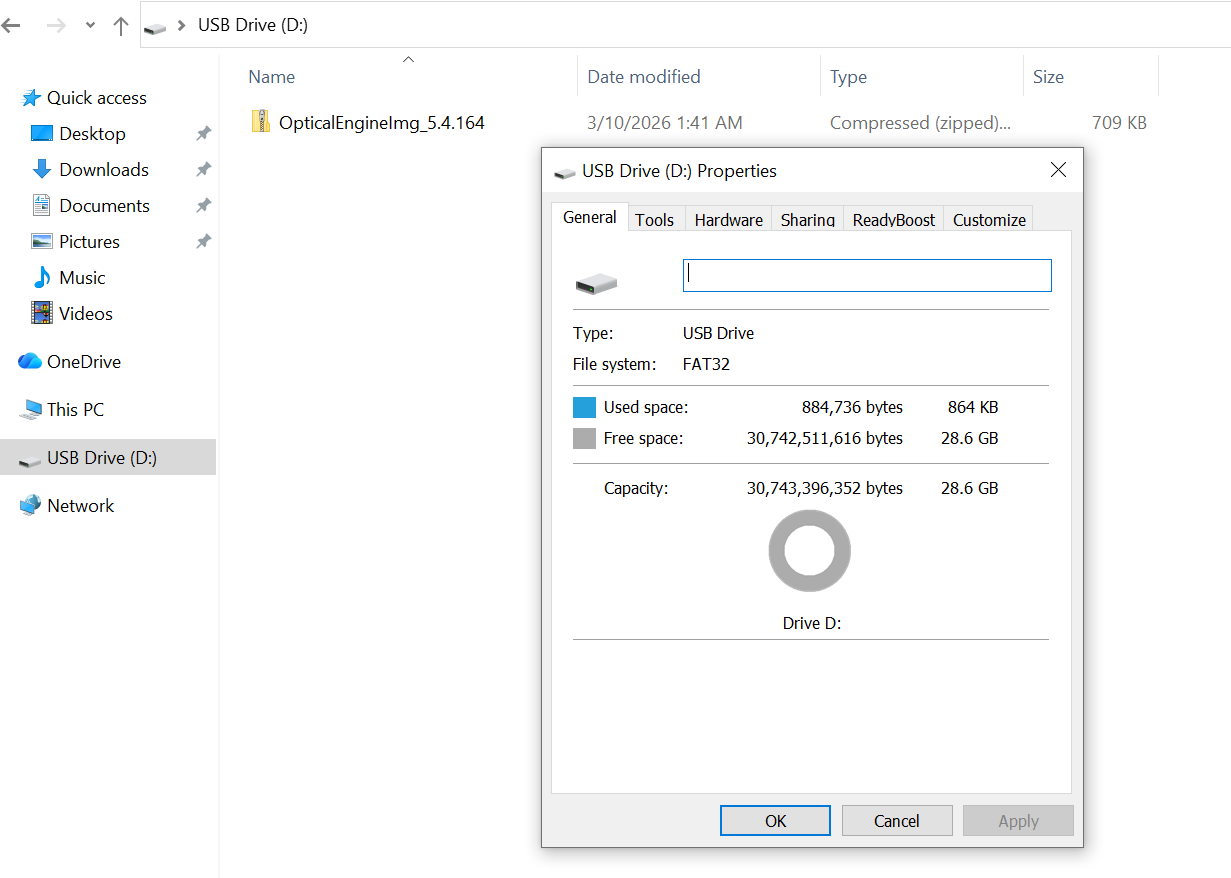The image size is (1231, 878).
Task: Click the blue Used space color swatch
Action: tap(584, 408)
